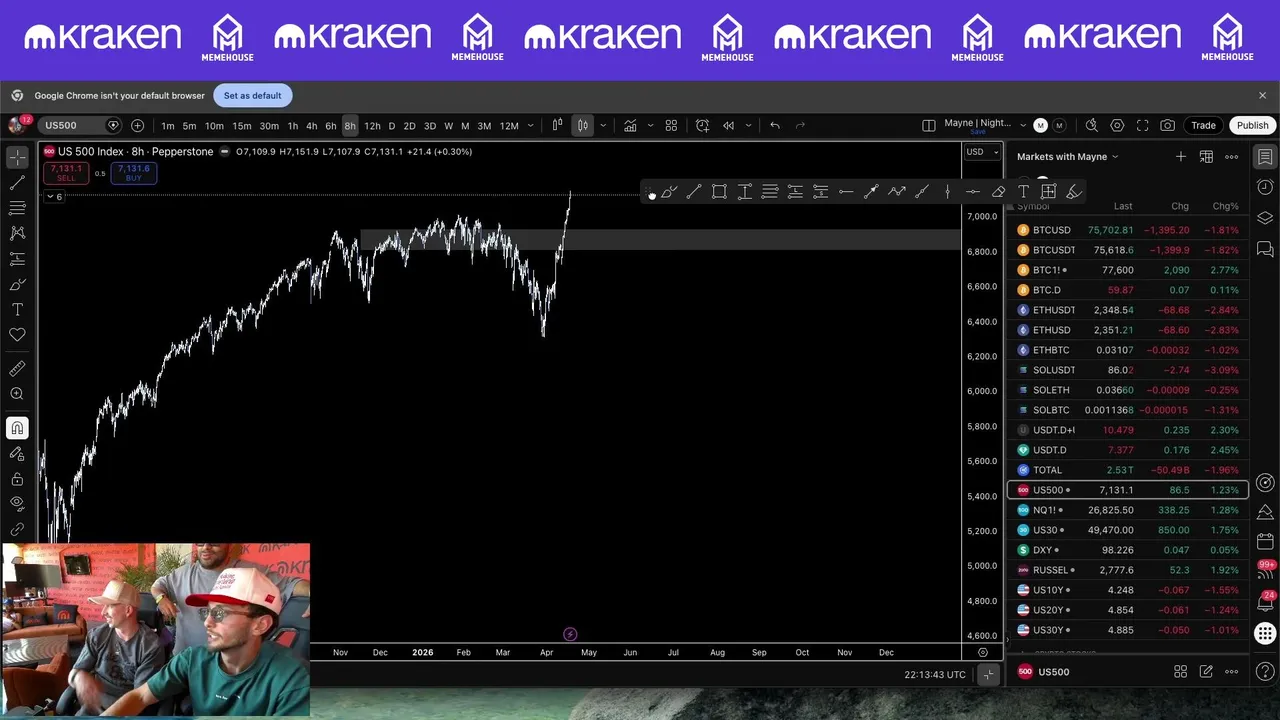This screenshot has height=720, width=1280.
Task: Click the BUY 7,131.6 button
Action: 133,172
